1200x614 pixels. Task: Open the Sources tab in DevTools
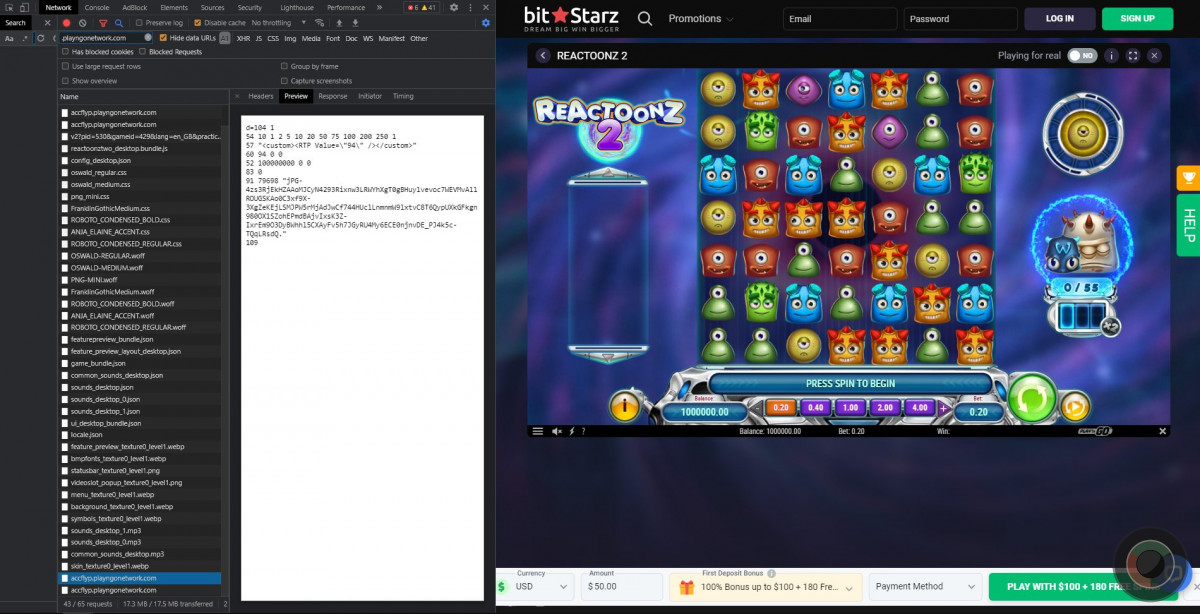[212, 7]
